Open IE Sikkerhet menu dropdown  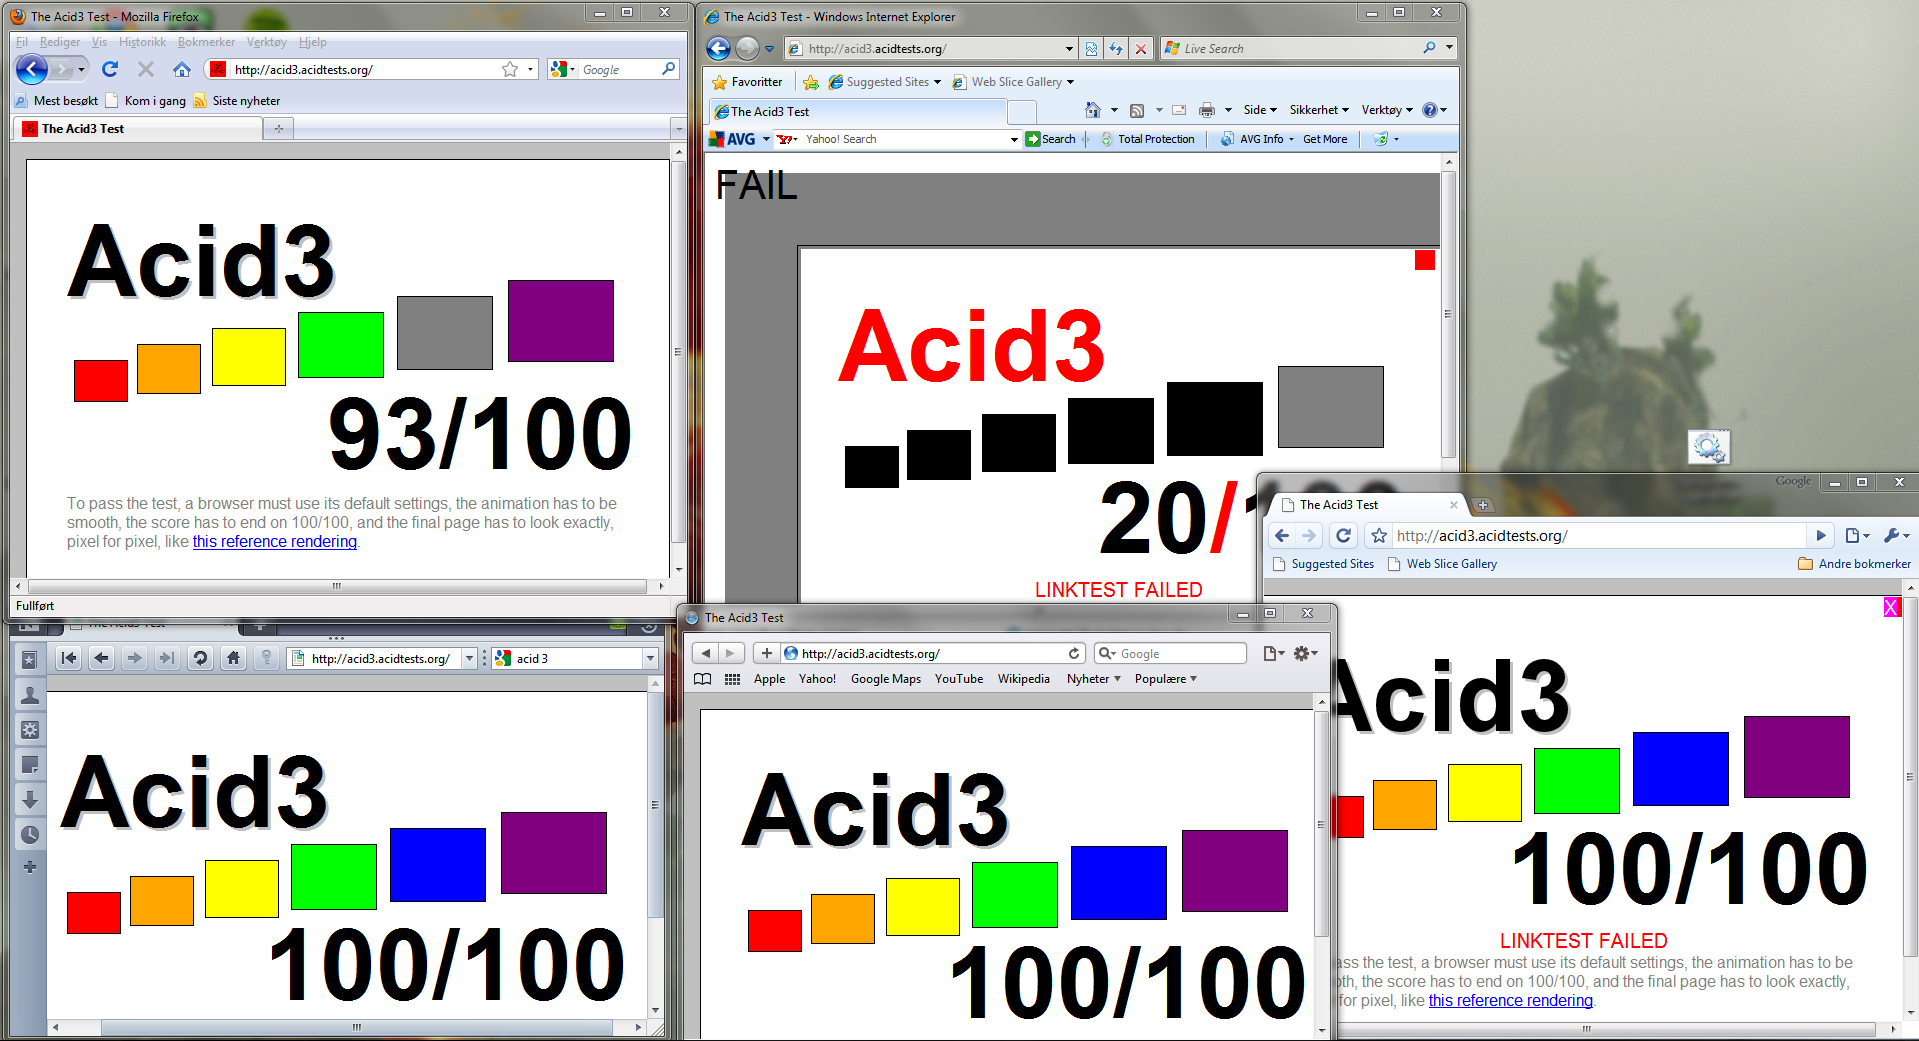tap(1319, 110)
